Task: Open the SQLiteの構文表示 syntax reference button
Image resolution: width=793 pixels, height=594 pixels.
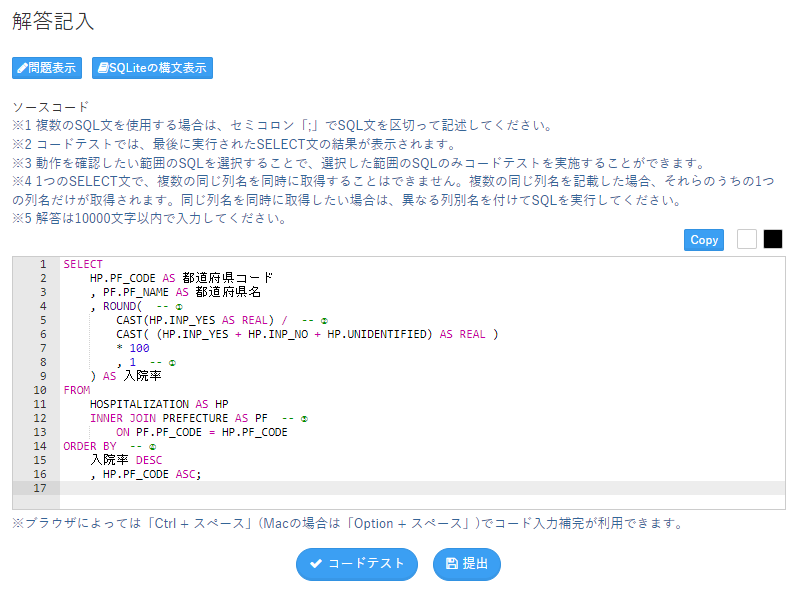Action: [152, 68]
